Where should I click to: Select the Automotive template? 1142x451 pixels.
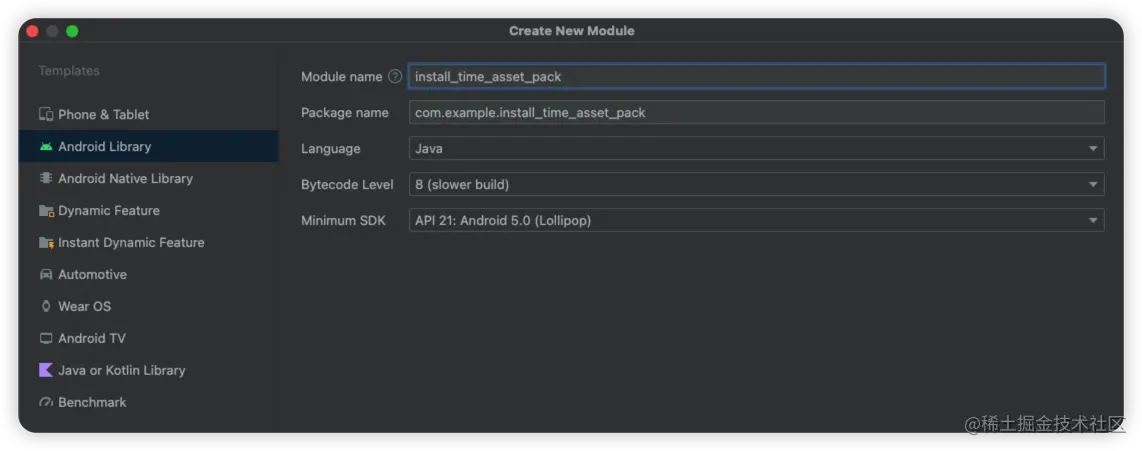coord(149,275)
